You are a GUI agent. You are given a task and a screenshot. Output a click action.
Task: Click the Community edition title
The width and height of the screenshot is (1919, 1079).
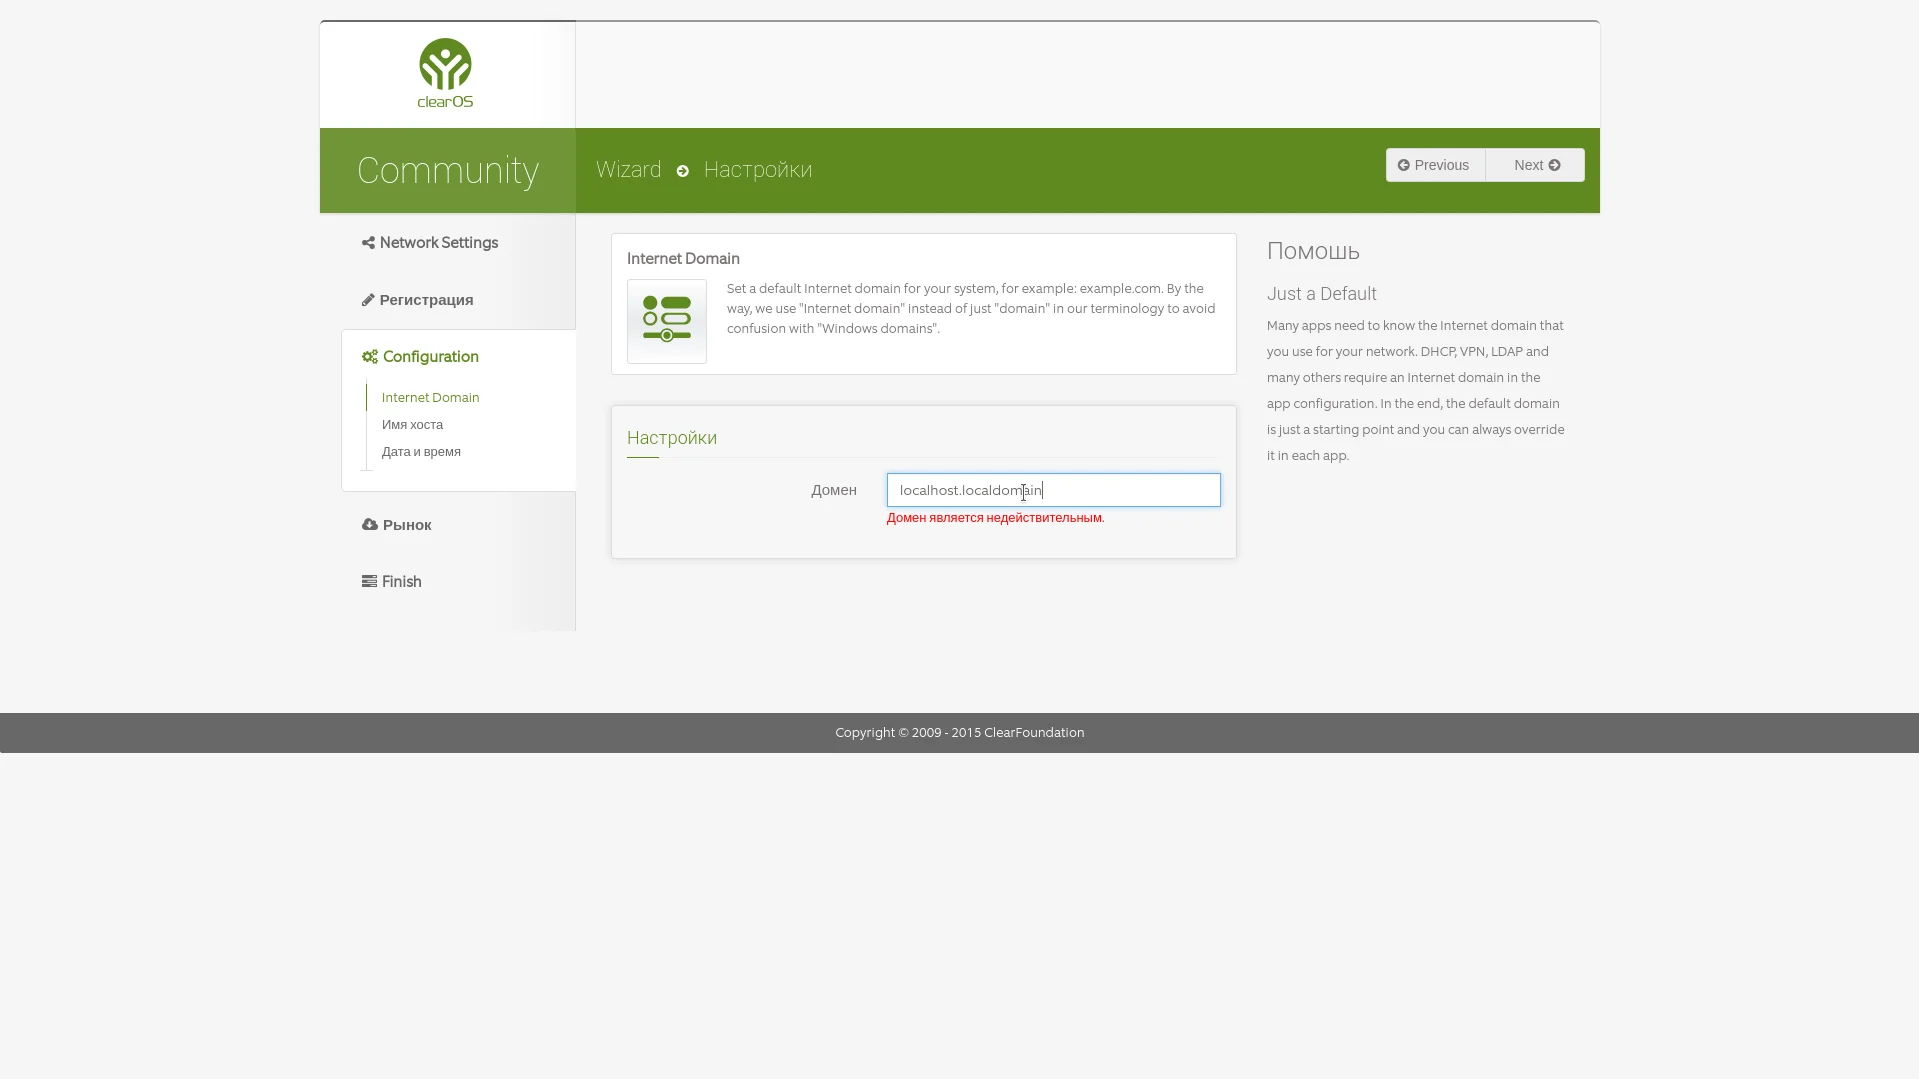coord(448,170)
